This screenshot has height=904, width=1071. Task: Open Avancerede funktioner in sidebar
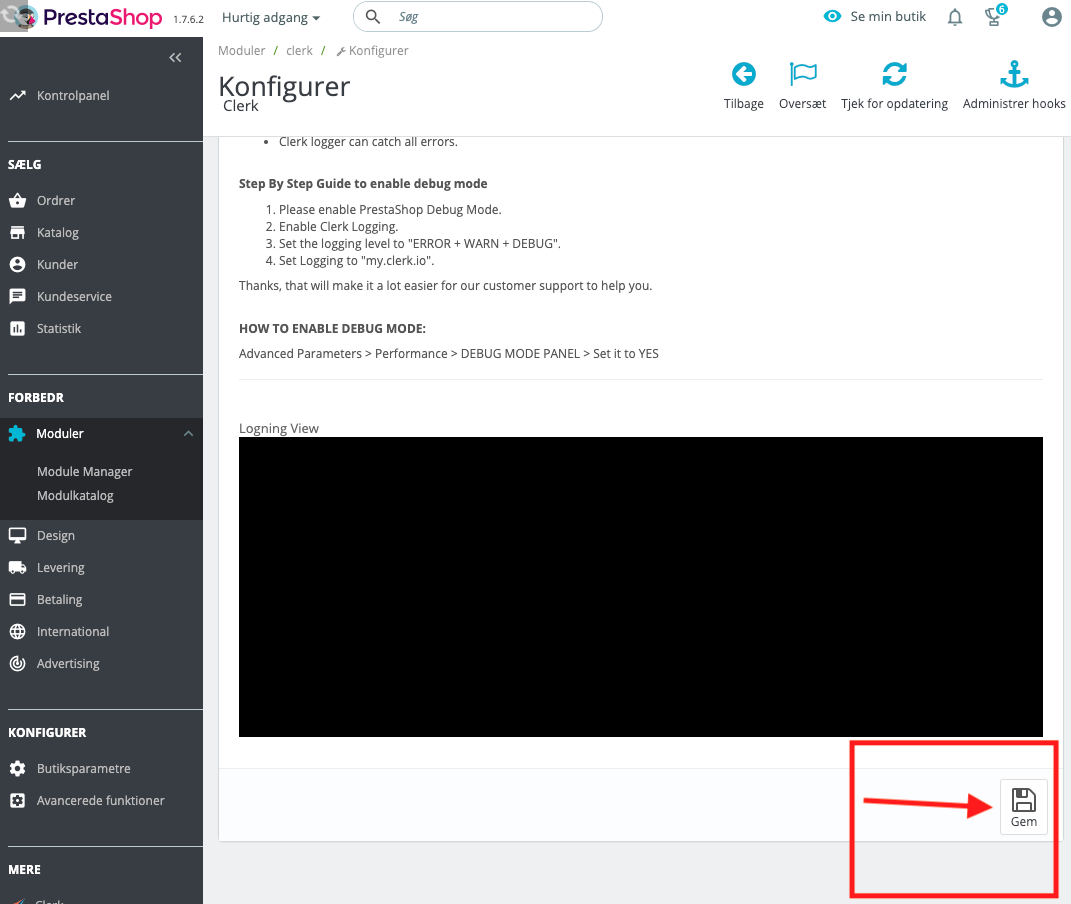point(100,801)
